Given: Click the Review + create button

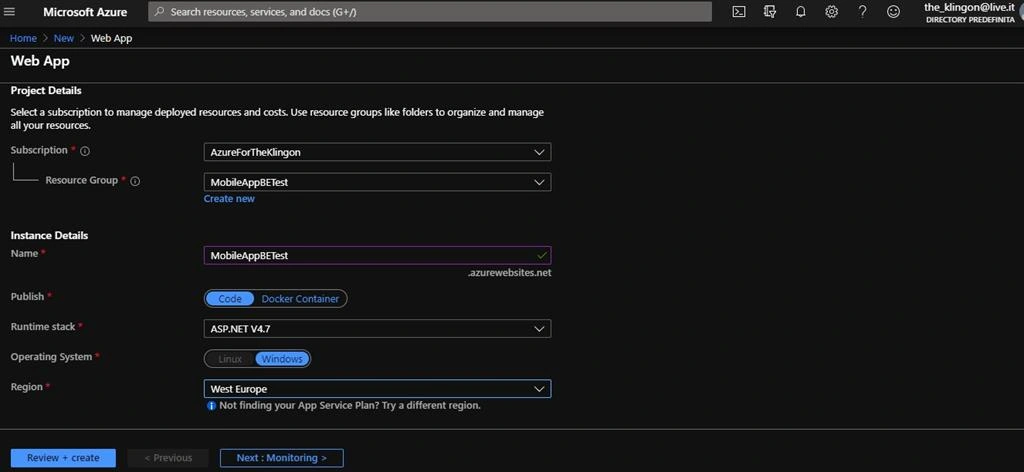Looking at the screenshot, I should [63, 458].
